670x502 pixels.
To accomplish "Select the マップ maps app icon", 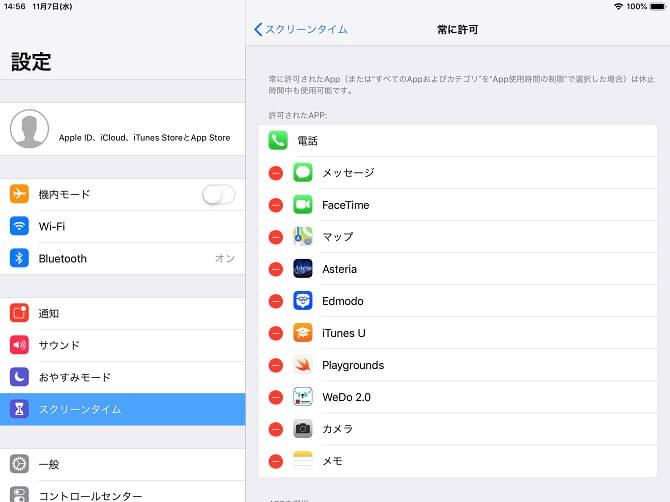I will [x=303, y=237].
